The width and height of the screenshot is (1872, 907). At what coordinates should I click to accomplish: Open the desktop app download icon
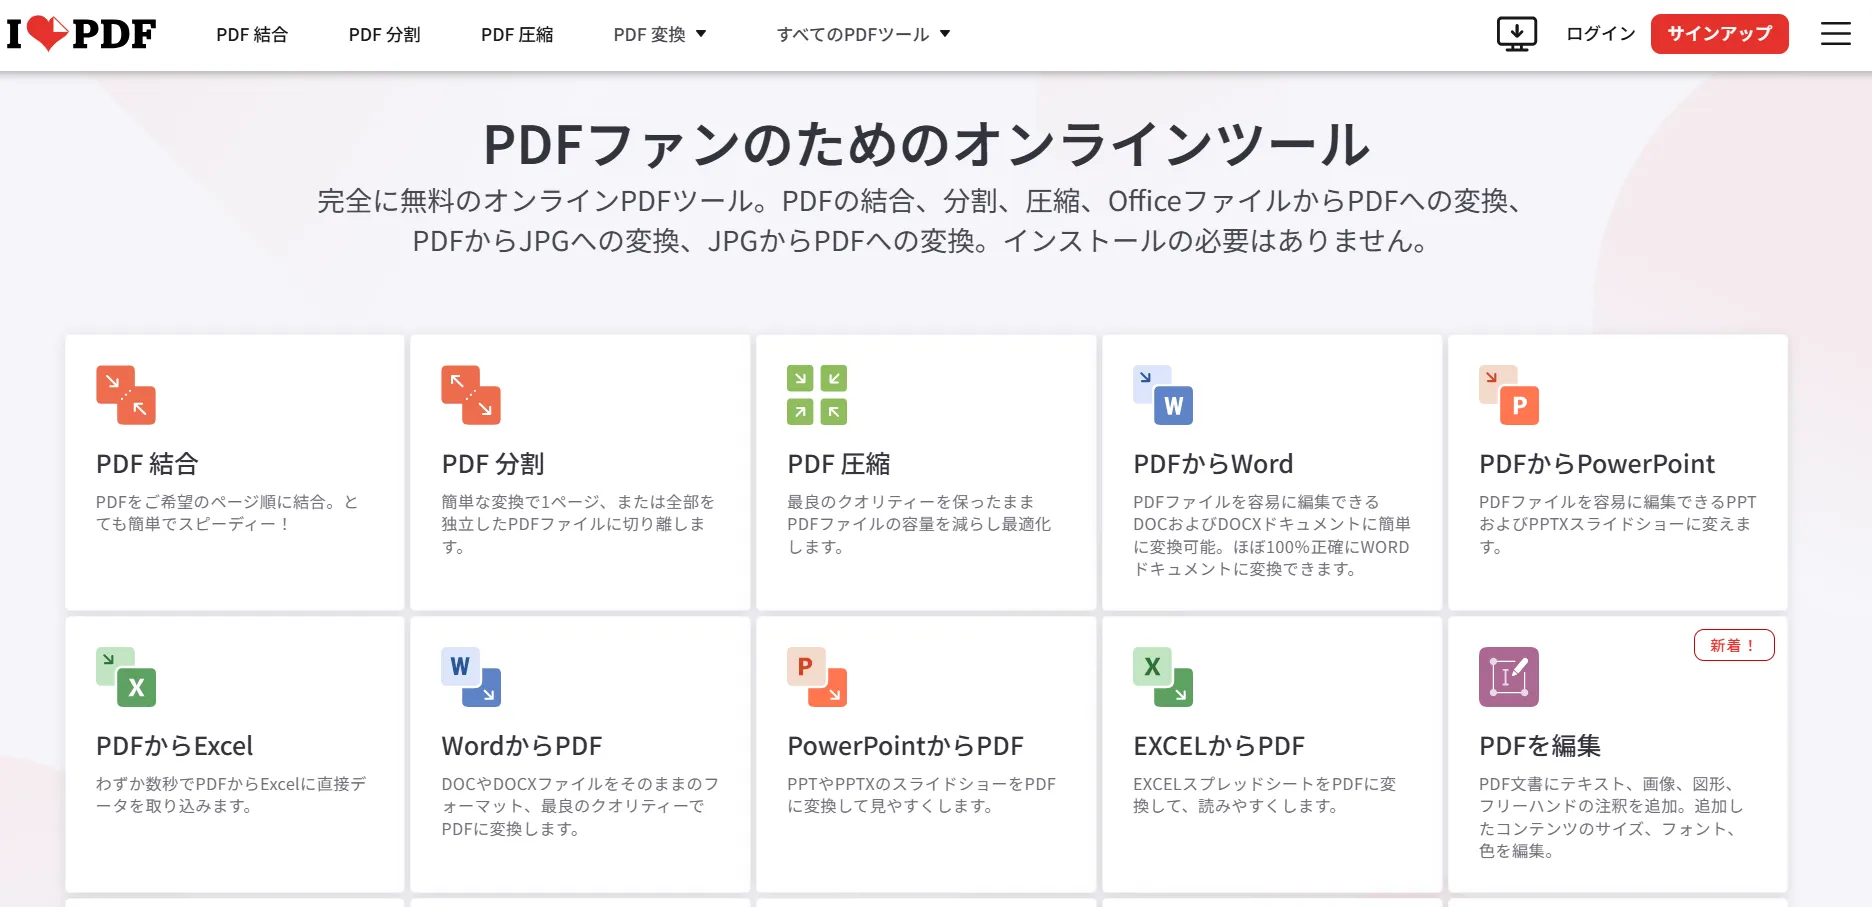tap(1516, 34)
